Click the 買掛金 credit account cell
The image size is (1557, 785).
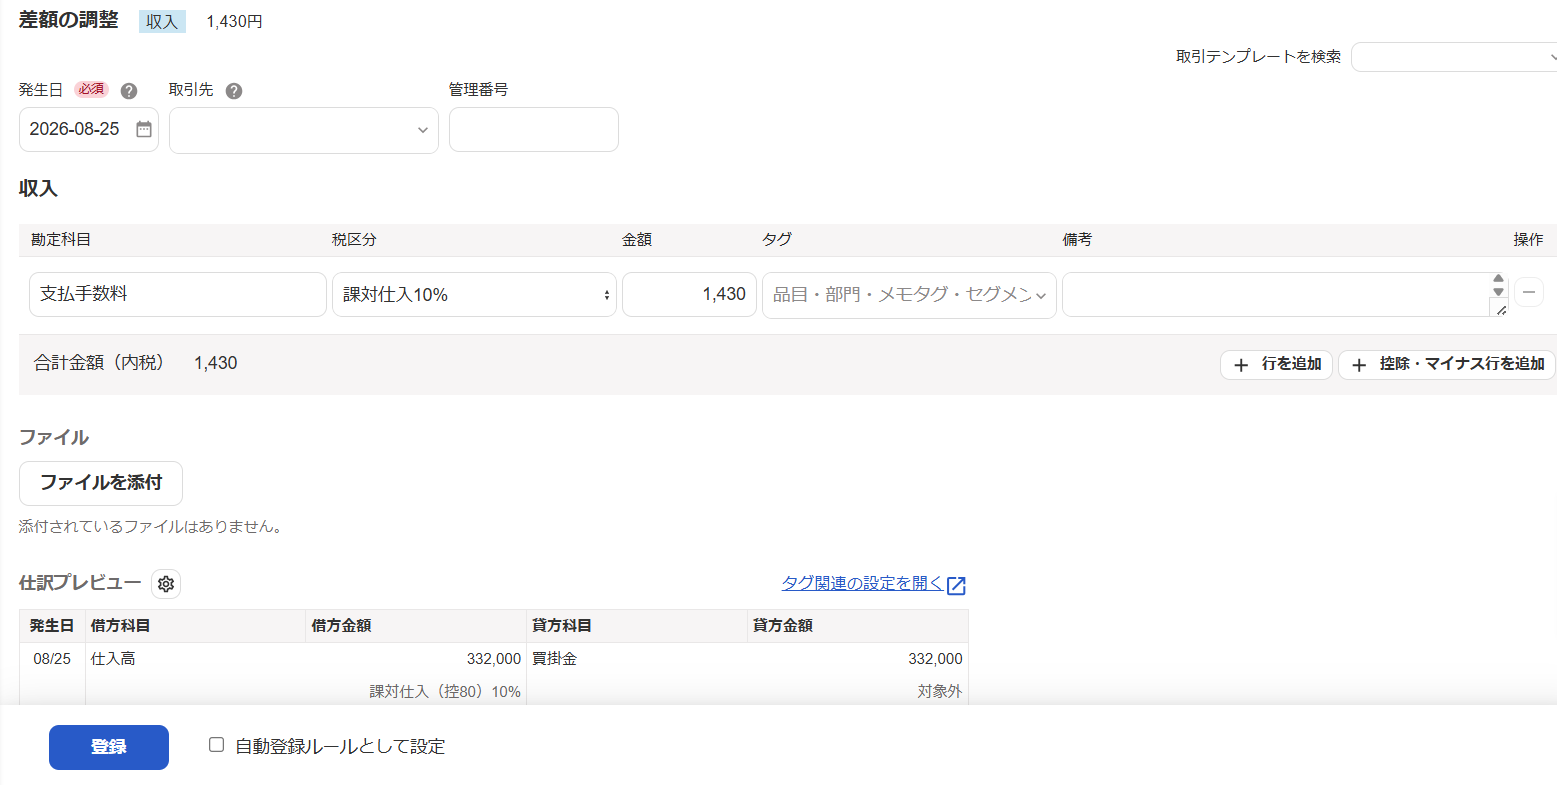click(x=554, y=659)
